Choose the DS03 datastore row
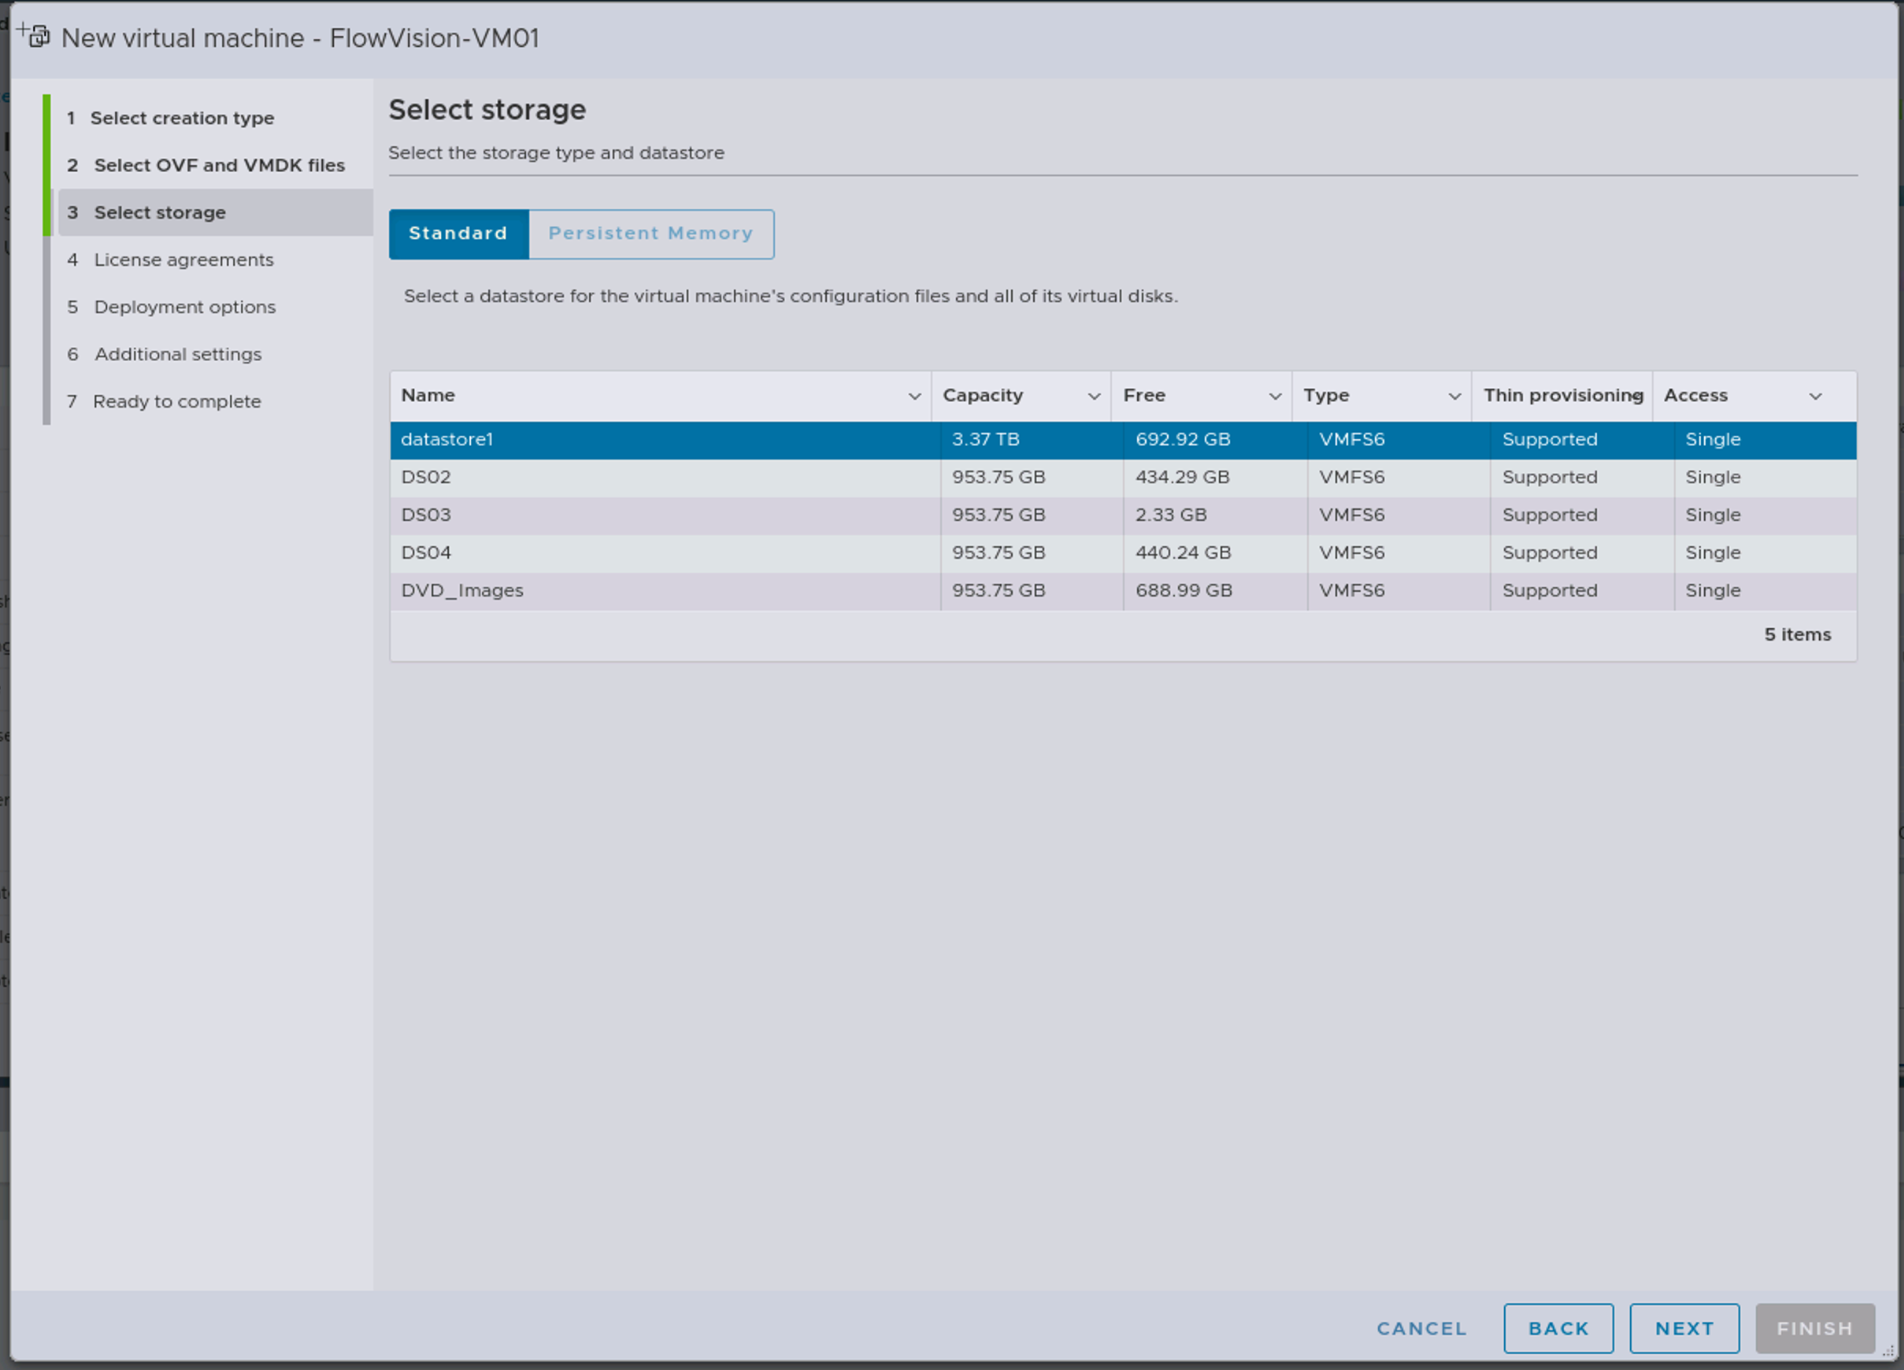The image size is (1904, 1370). tap(660, 516)
